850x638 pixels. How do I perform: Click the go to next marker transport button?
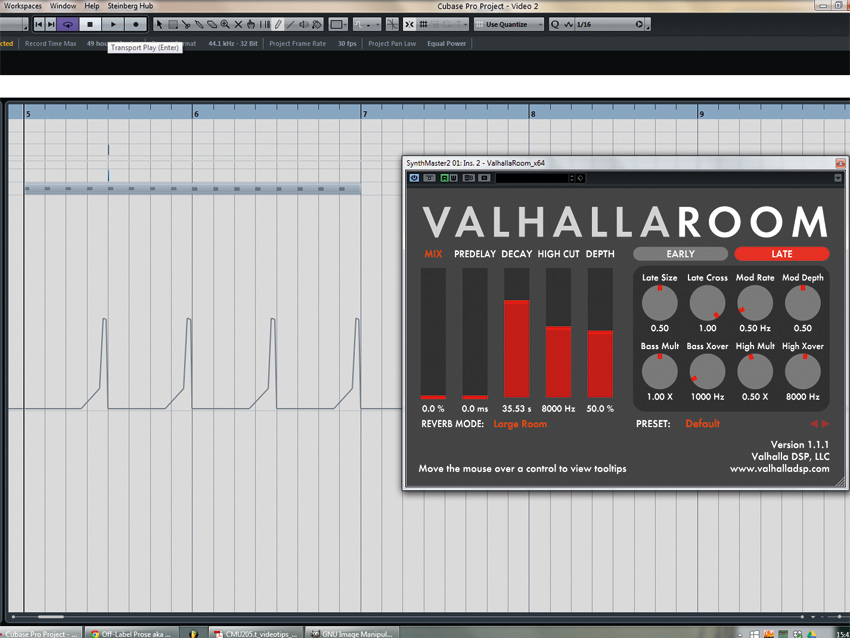51,24
